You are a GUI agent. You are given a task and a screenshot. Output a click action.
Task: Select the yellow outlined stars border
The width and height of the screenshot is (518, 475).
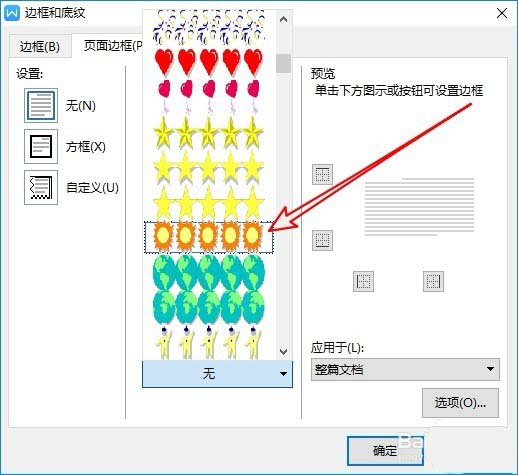click(209, 133)
